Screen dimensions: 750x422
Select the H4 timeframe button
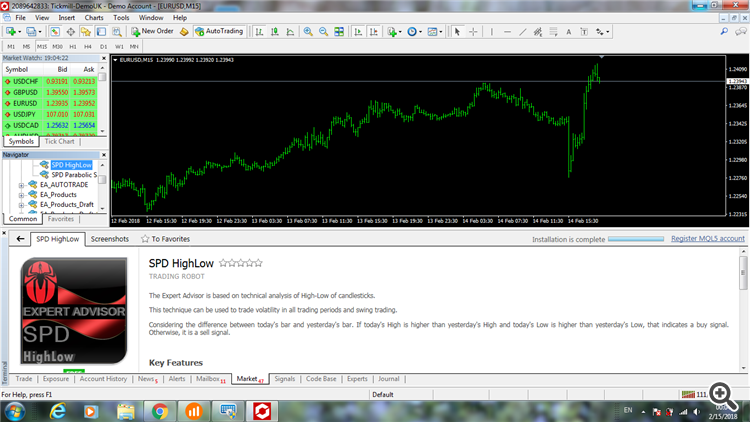tap(88, 46)
